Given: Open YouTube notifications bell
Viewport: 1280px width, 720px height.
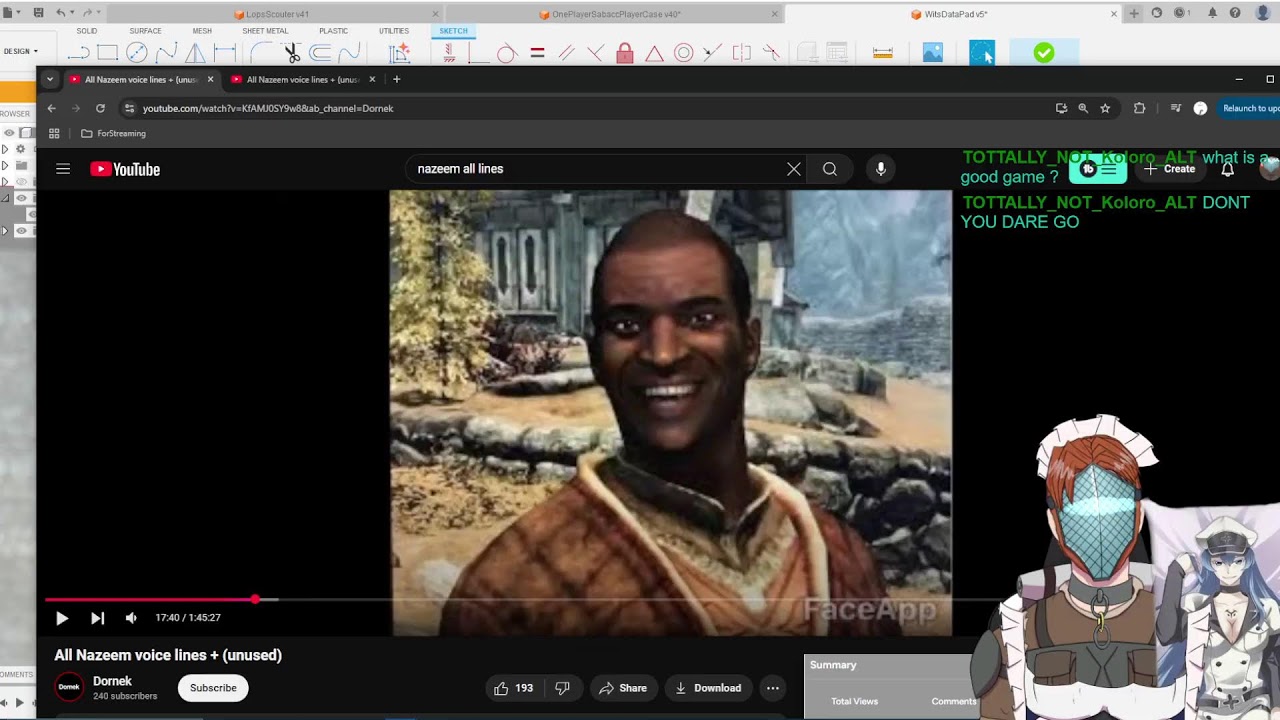Looking at the screenshot, I should [1228, 169].
